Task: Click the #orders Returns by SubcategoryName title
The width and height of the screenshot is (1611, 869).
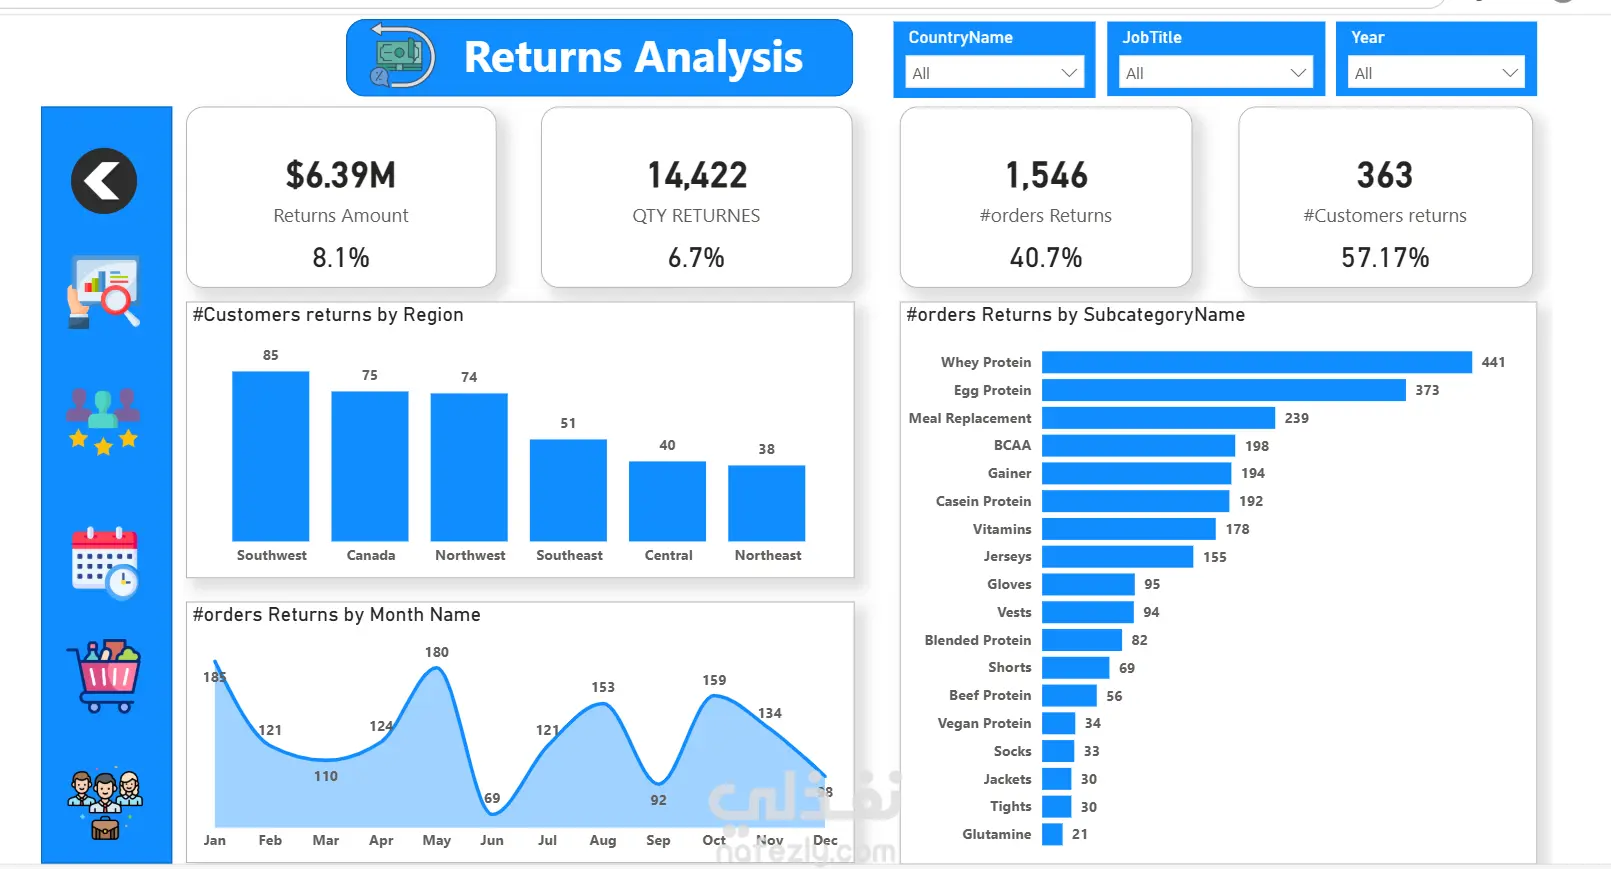Action: [1075, 315]
